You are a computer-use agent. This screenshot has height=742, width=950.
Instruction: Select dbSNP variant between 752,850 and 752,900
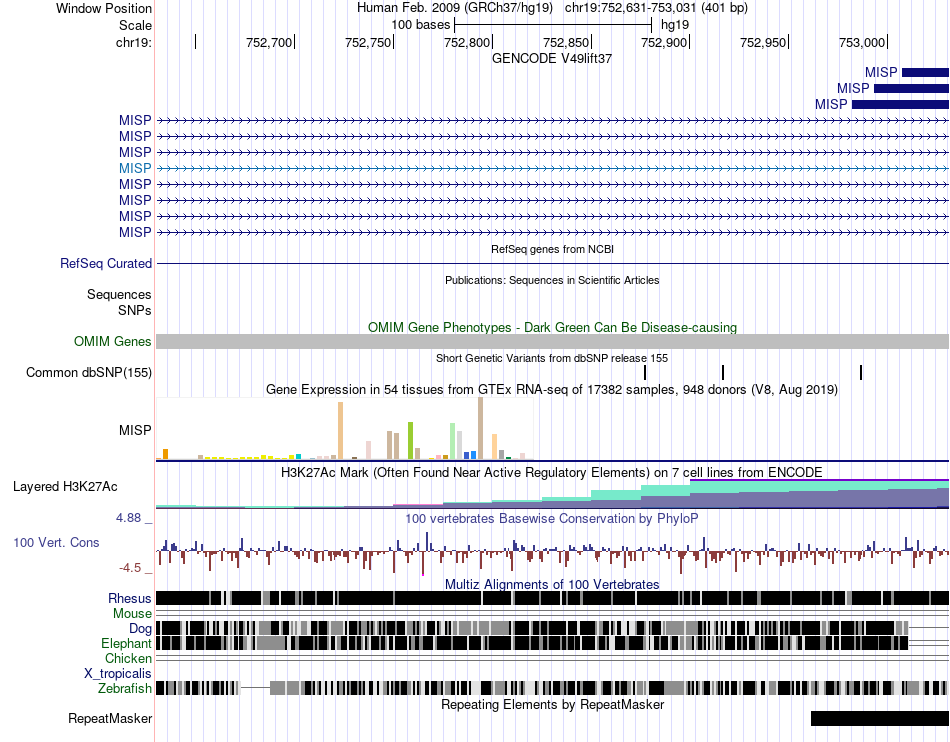tap(645, 373)
